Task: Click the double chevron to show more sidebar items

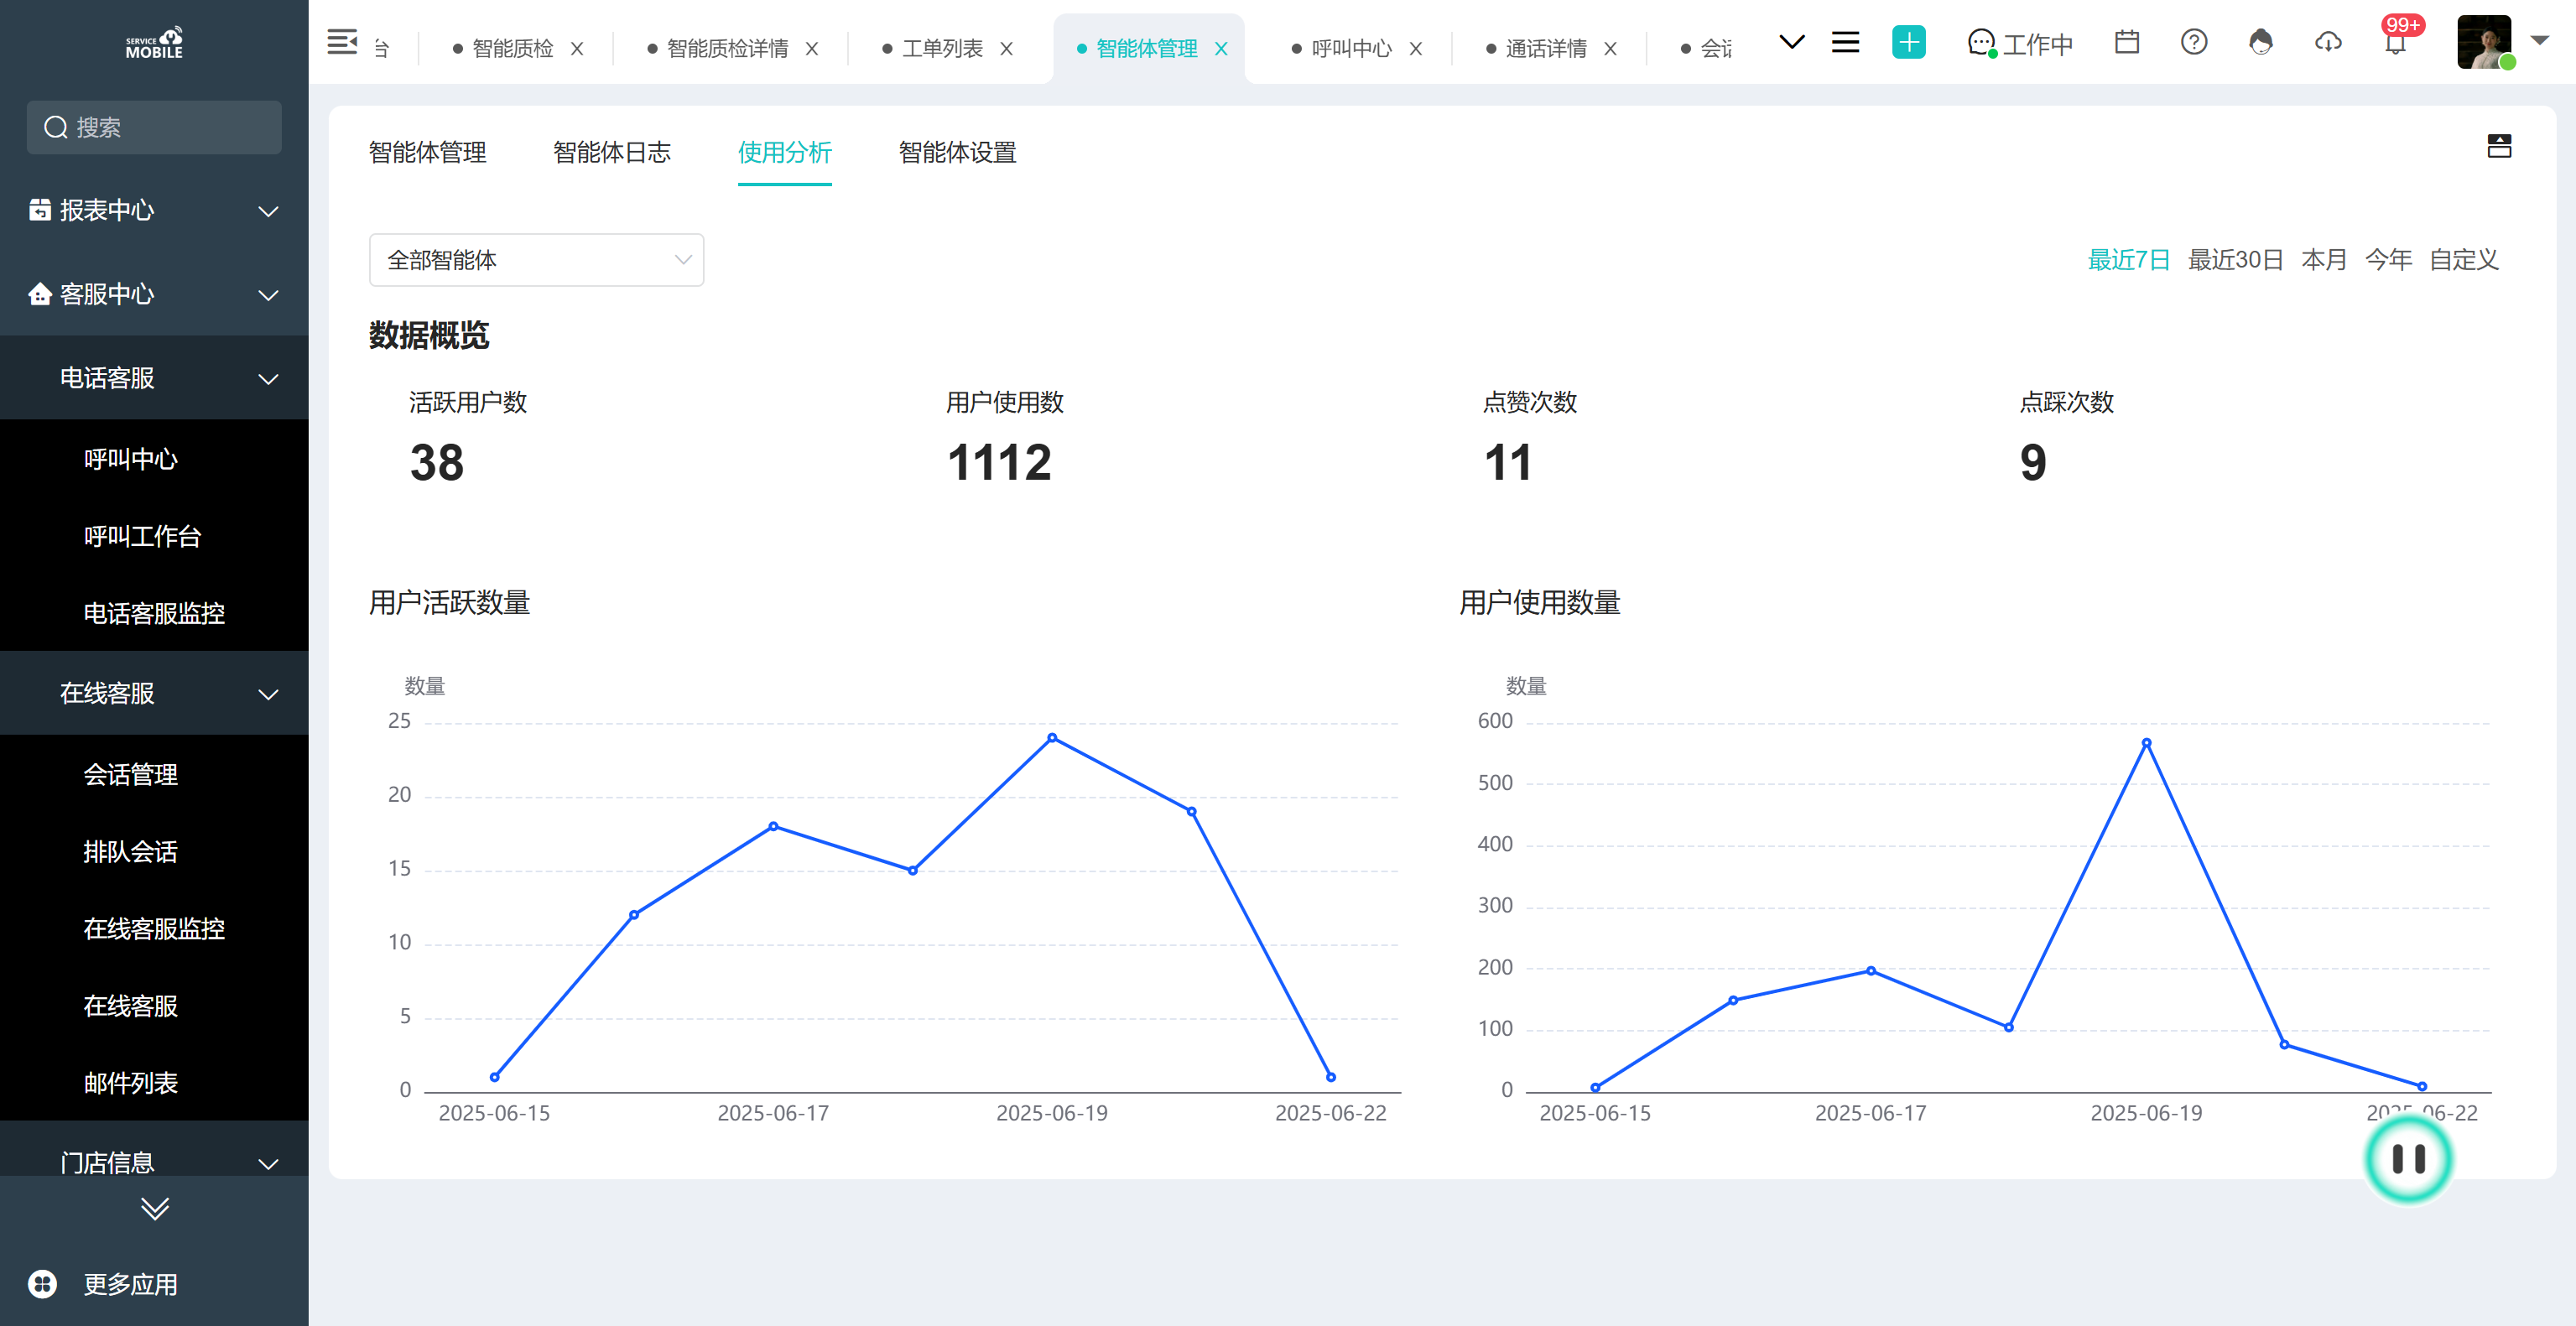Action: (154, 1209)
